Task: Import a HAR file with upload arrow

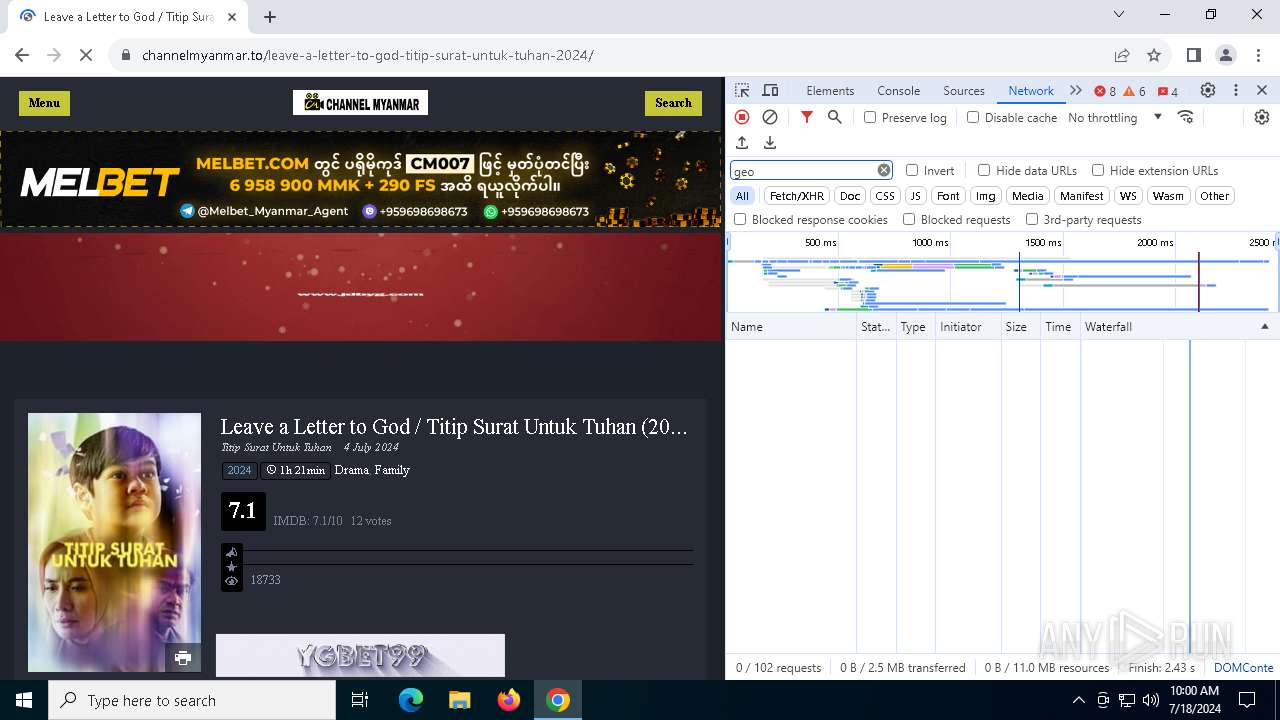Action: coord(742,143)
